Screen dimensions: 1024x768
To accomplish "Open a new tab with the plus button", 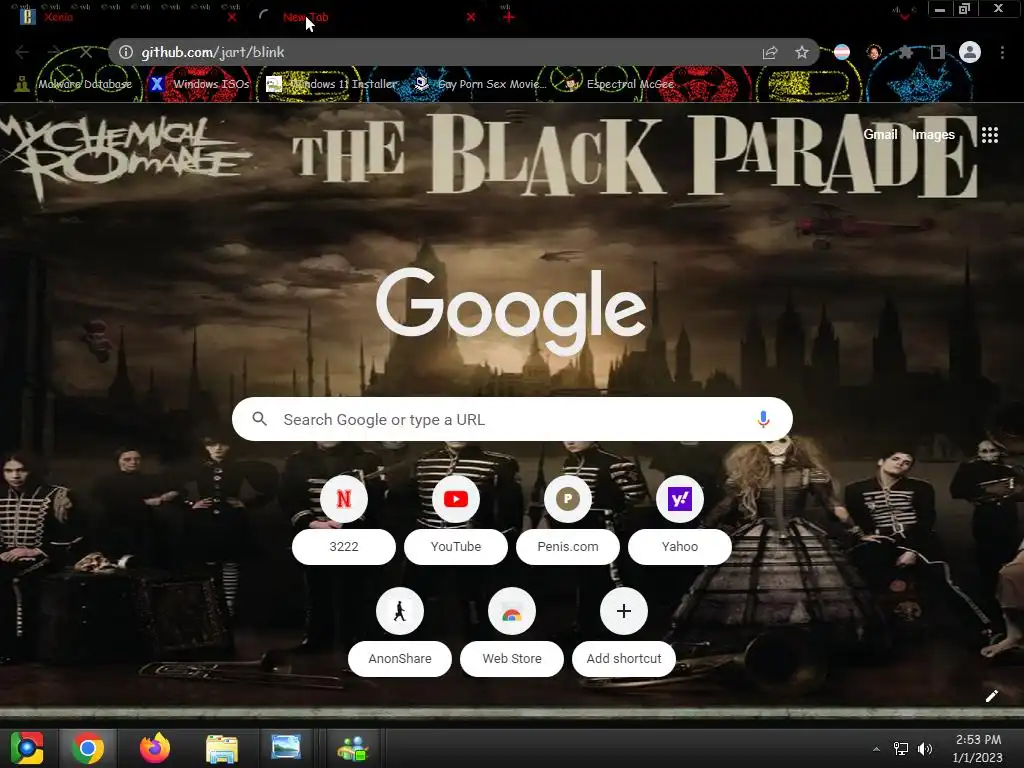I will pyautogui.click(x=509, y=18).
